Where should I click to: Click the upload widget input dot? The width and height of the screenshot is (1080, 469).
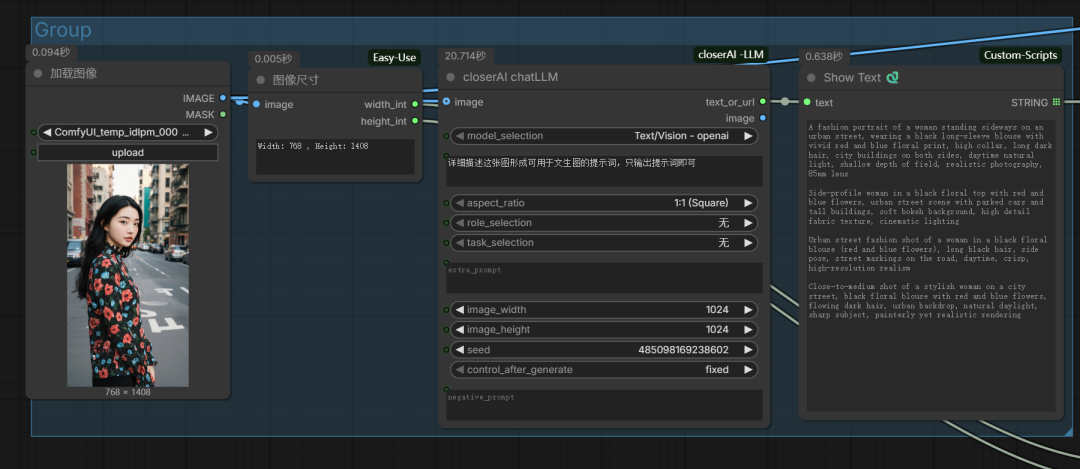[33, 152]
